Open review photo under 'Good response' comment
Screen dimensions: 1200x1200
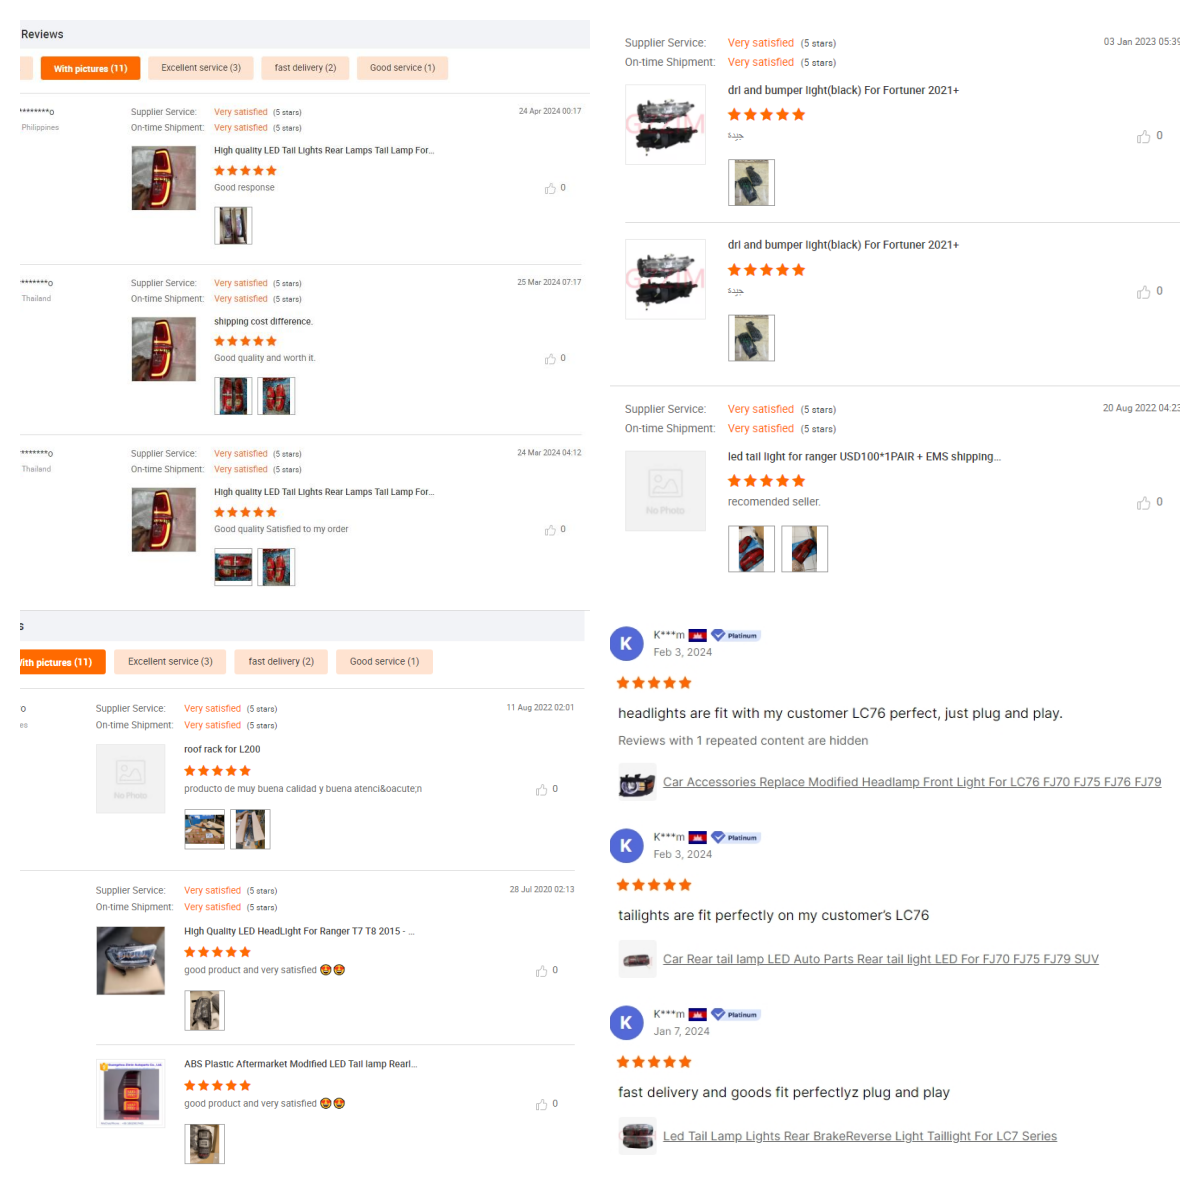[x=233, y=226]
